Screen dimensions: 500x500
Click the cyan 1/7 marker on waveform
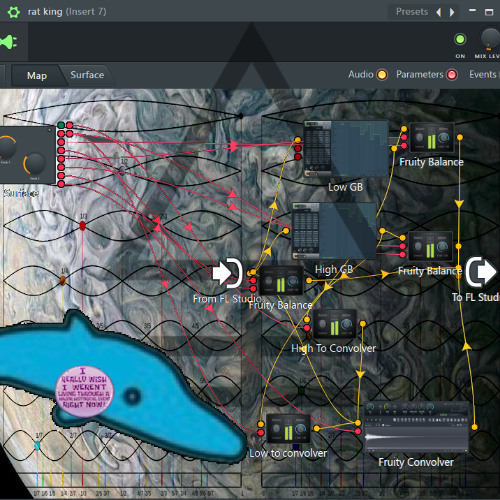37,445
